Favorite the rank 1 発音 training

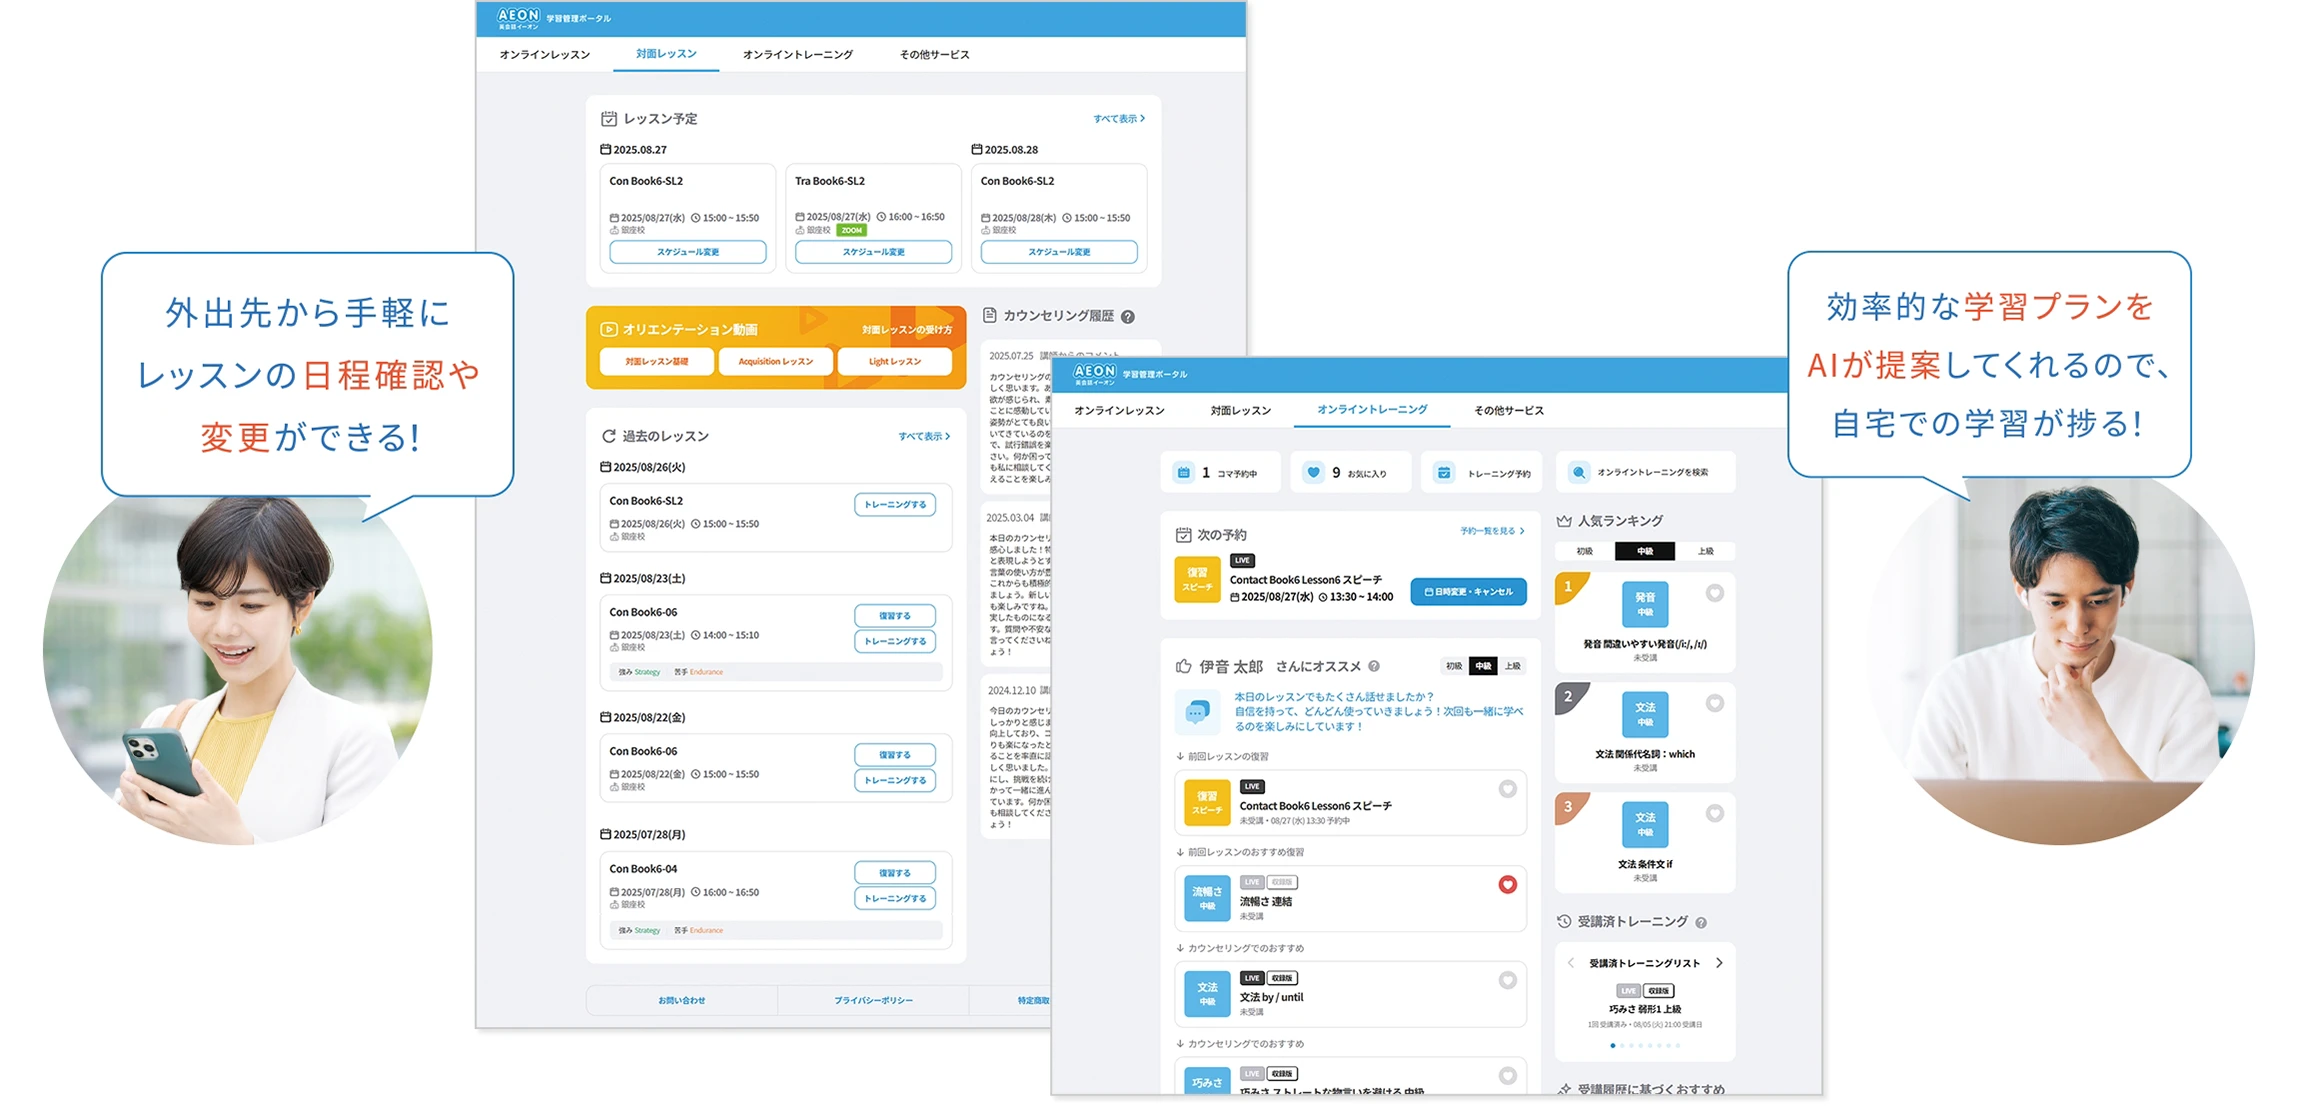point(1715,593)
